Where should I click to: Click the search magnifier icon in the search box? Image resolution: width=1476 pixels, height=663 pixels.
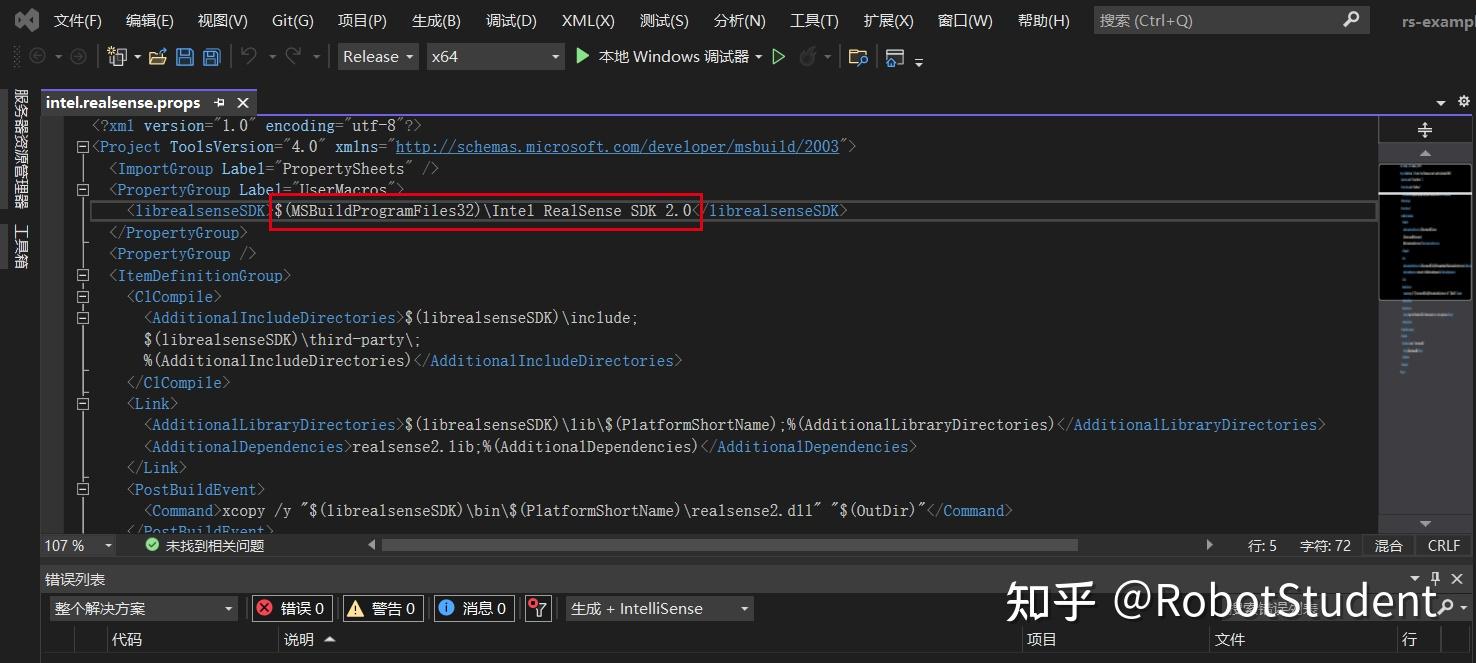click(x=1351, y=19)
